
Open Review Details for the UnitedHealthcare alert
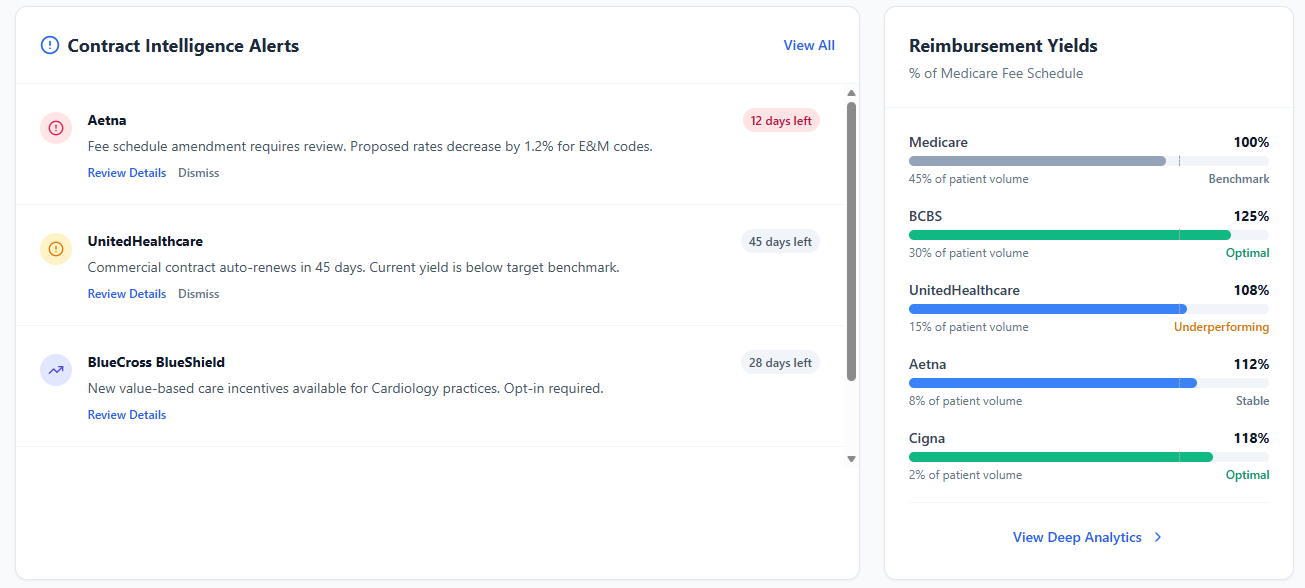127,294
